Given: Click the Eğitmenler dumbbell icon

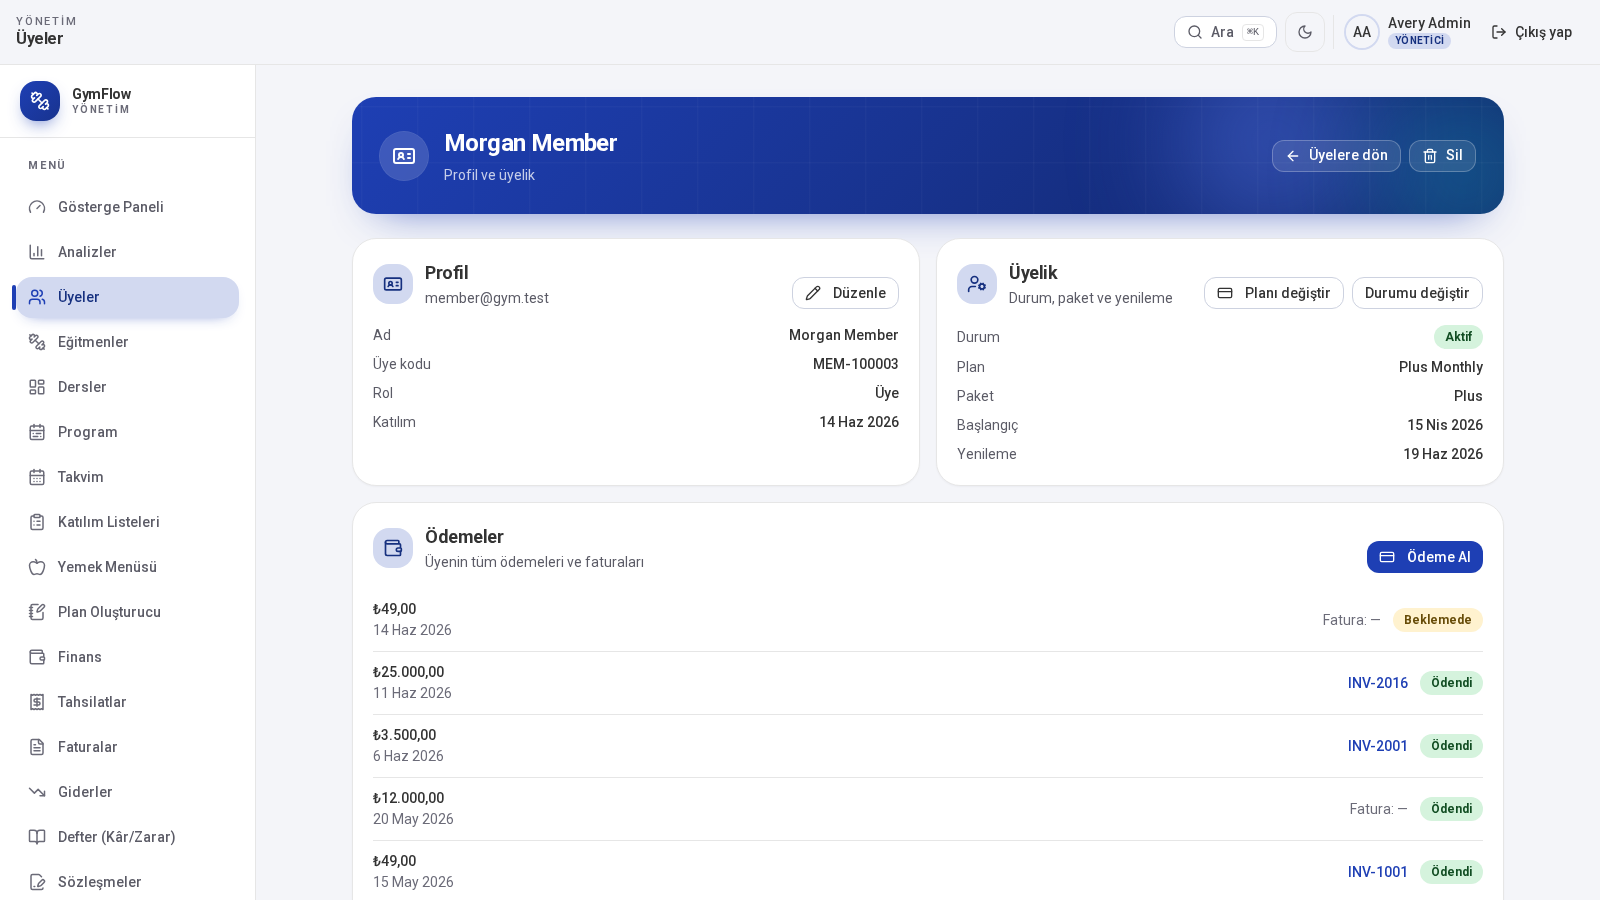Looking at the screenshot, I should pyautogui.click(x=37, y=342).
